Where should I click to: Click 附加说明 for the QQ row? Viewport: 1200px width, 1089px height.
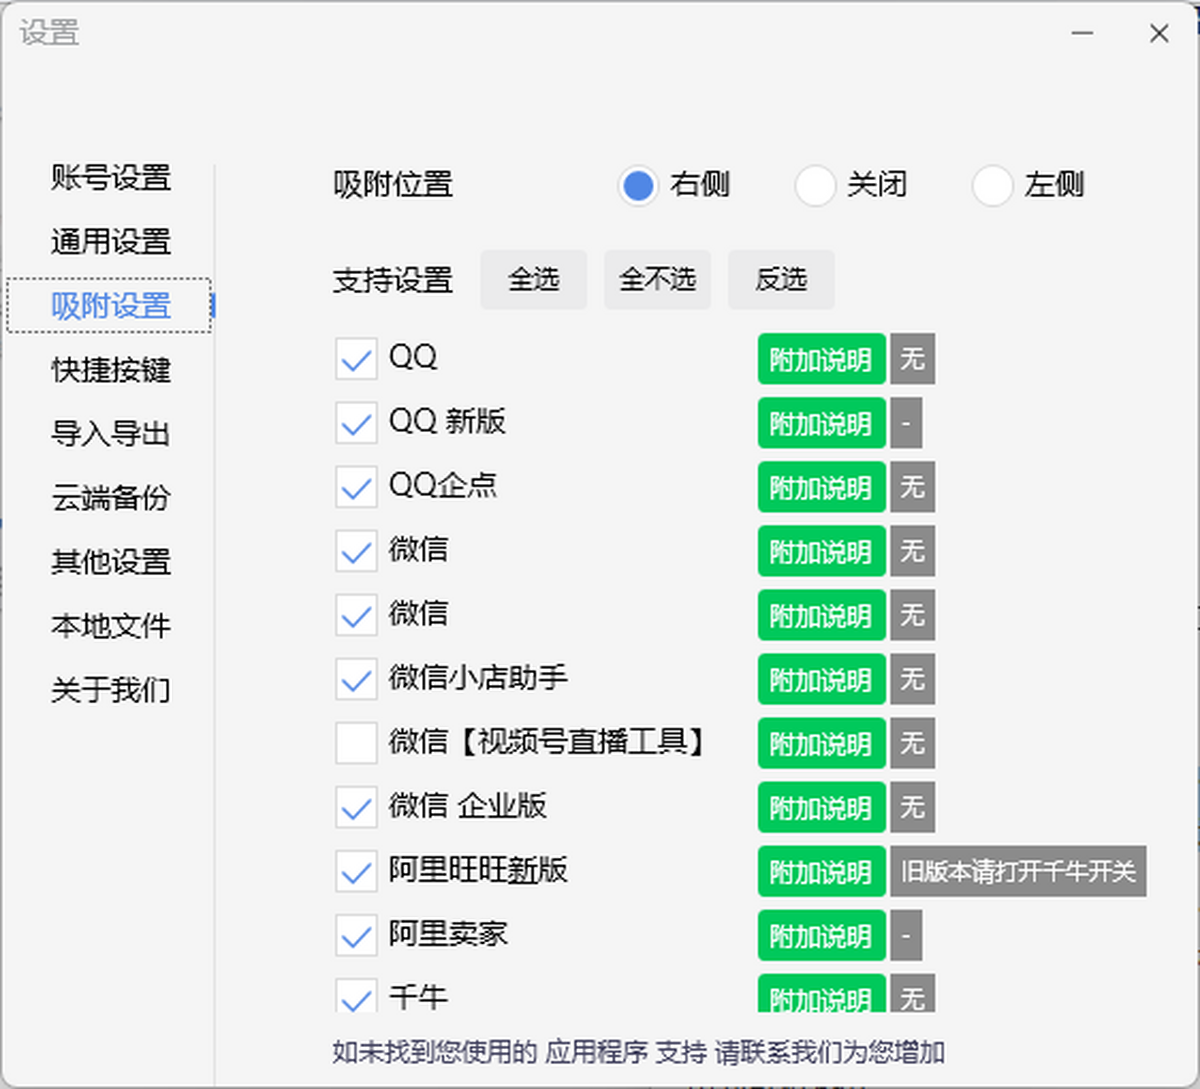(x=821, y=359)
